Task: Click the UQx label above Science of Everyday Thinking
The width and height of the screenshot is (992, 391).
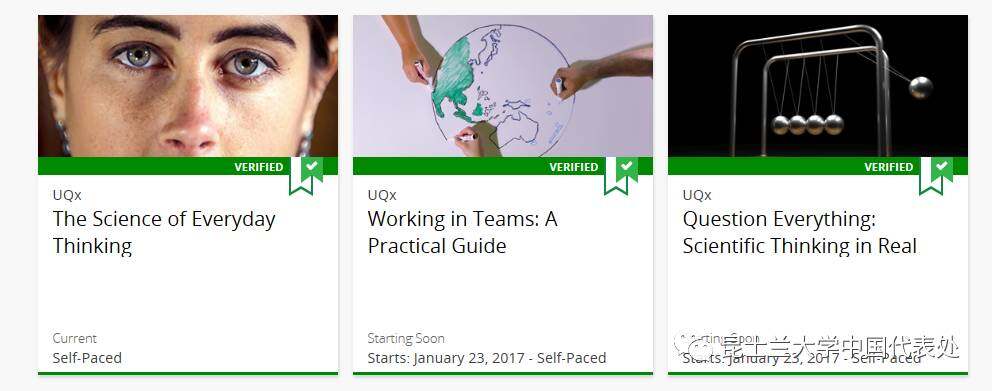Action: (67, 196)
